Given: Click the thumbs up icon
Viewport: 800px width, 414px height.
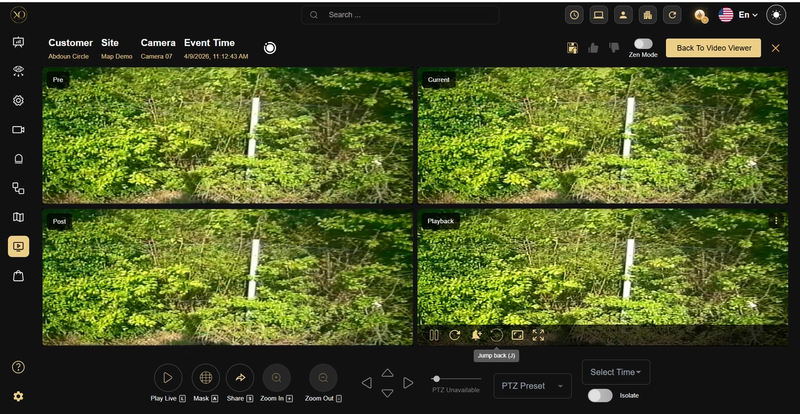Looking at the screenshot, I should tap(593, 48).
